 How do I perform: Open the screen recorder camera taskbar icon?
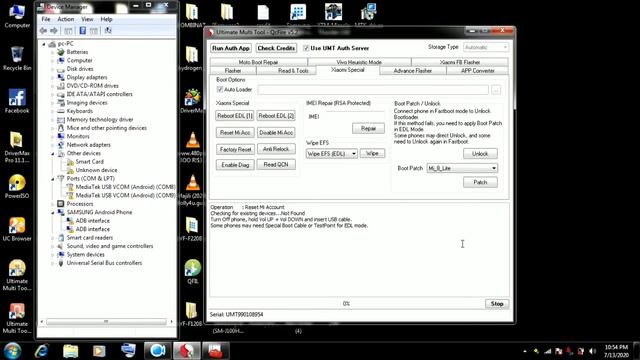pyautogui.click(x=158, y=351)
